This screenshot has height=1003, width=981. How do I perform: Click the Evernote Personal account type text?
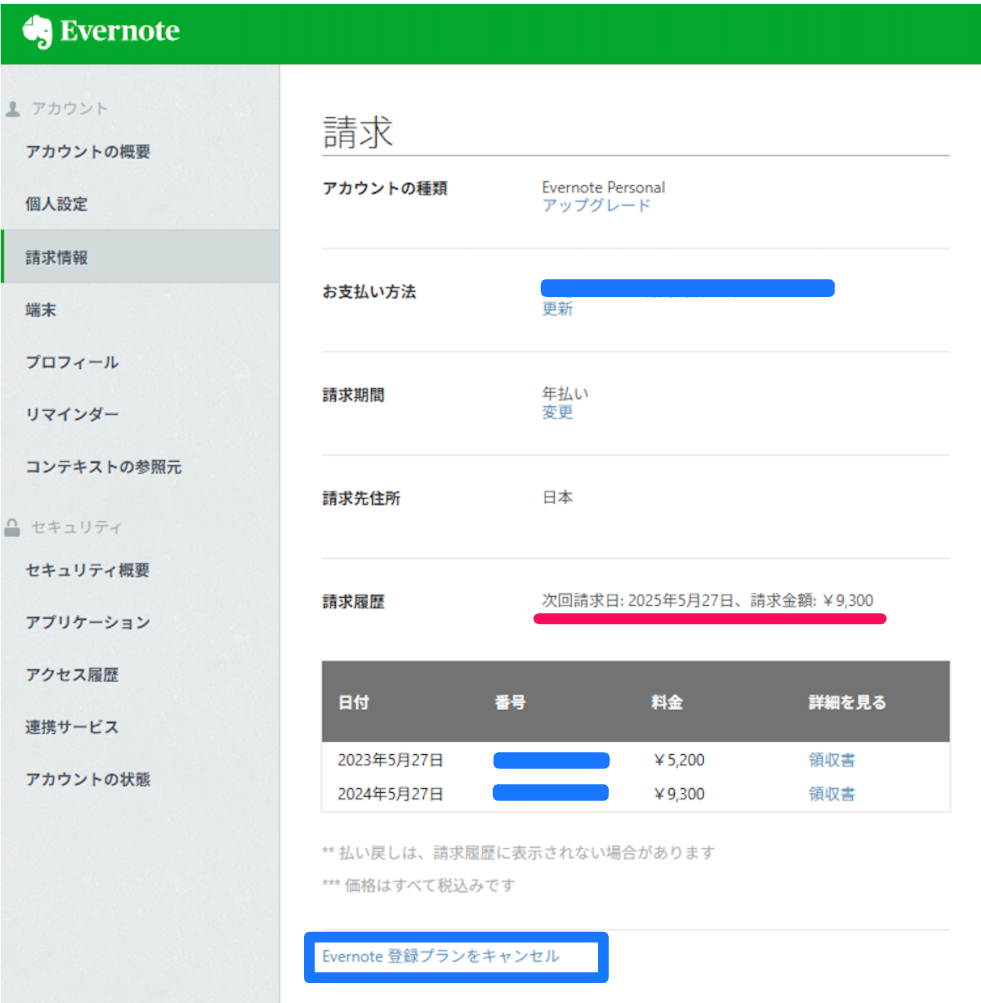tap(603, 187)
